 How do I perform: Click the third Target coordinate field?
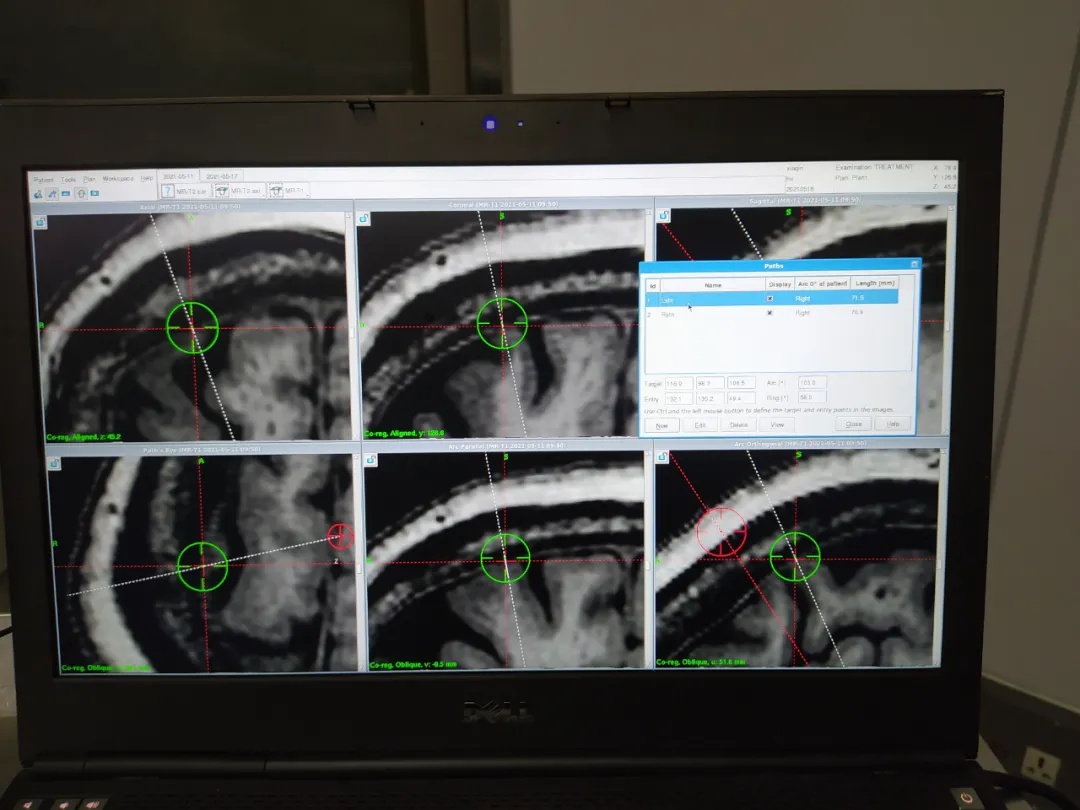click(741, 382)
